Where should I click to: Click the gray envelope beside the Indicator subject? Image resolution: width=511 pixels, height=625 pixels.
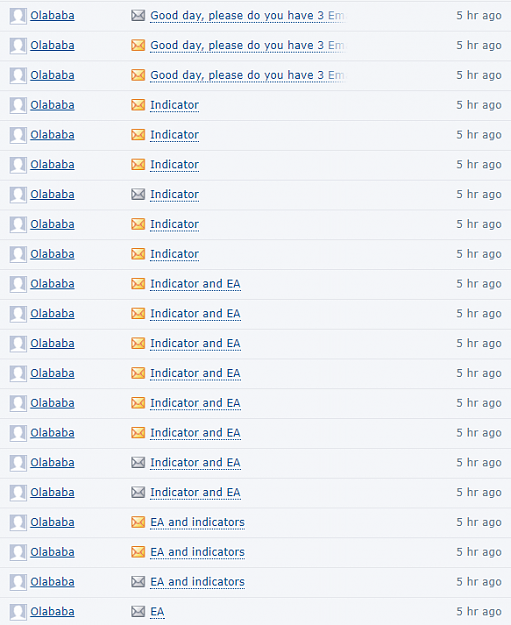(x=138, y=195)
